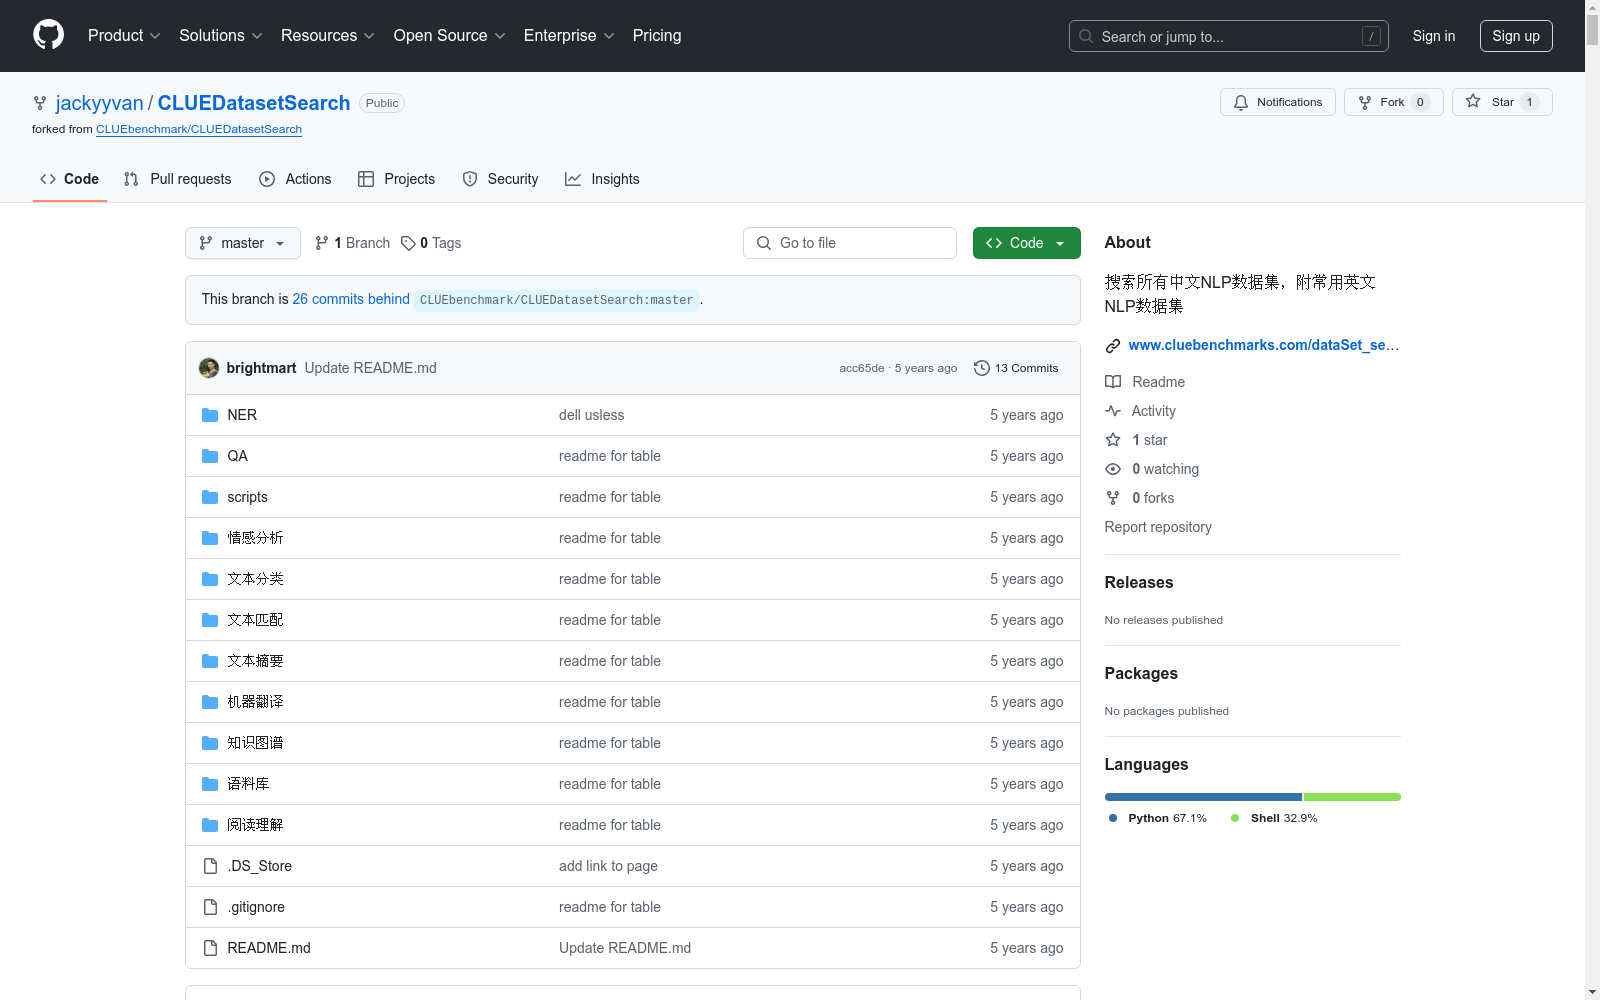Open the '26 commits behind' link
Image resolution: width=1600 pixels, height=1000 pixels.
351,299
